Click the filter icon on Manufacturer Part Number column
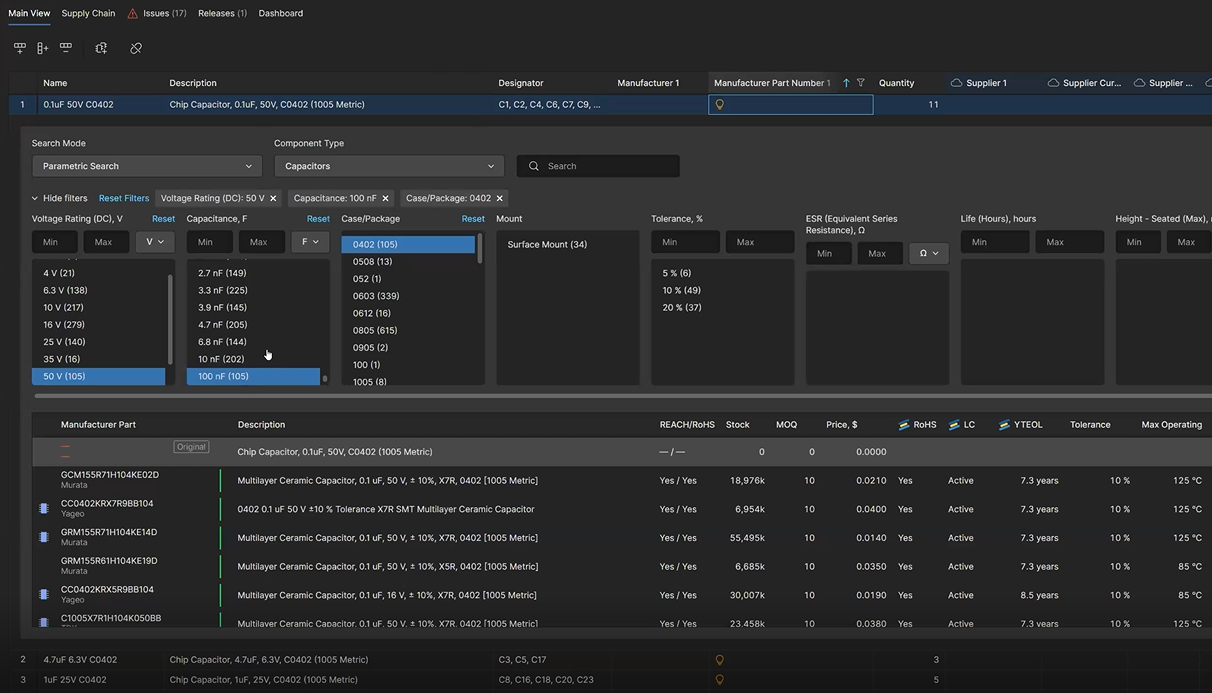This screenshot has width=1212, height=693. click(860, 83)
